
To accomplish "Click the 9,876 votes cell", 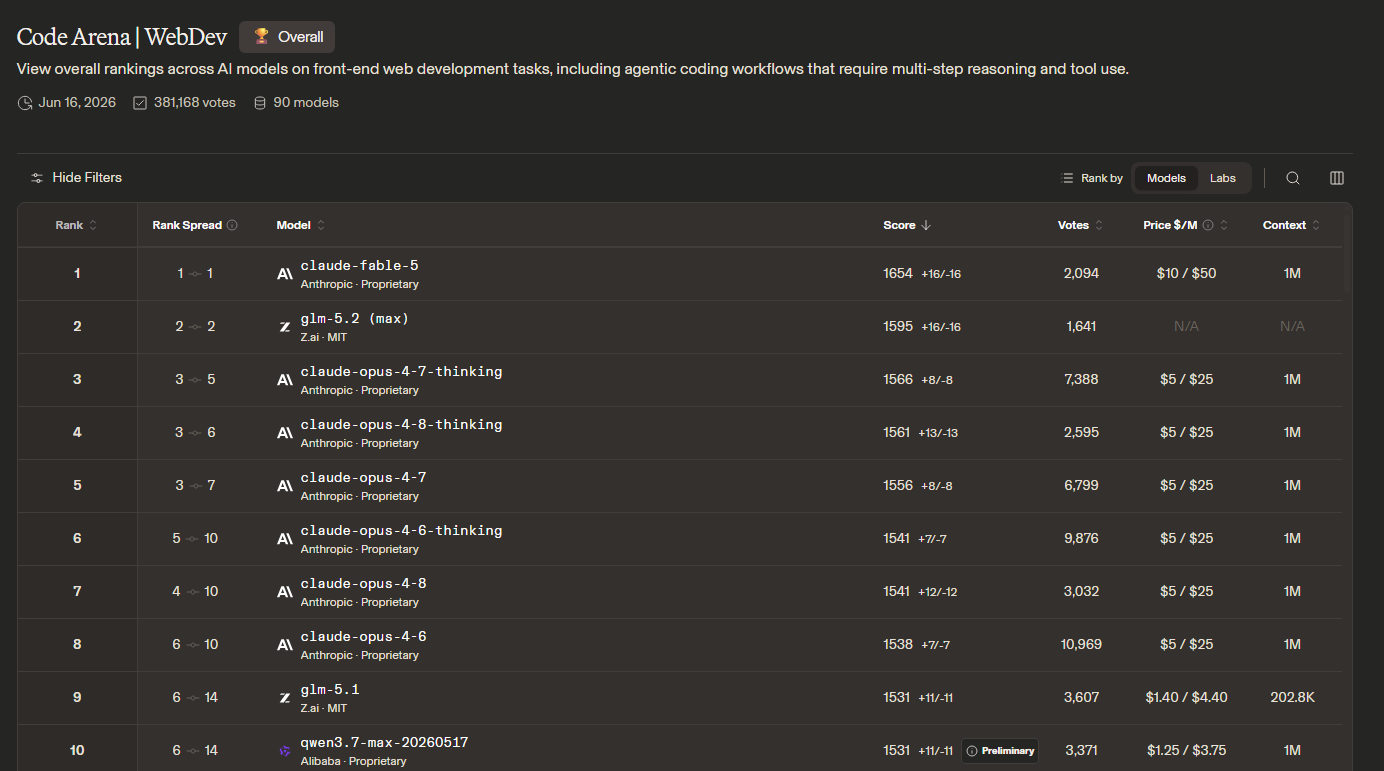I will coord(1081,539).
